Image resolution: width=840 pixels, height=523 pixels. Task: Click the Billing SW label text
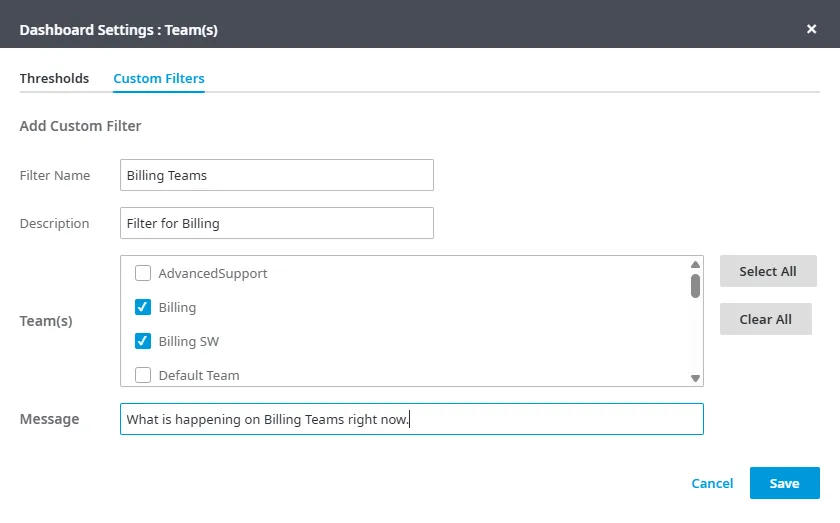(189, 341)
